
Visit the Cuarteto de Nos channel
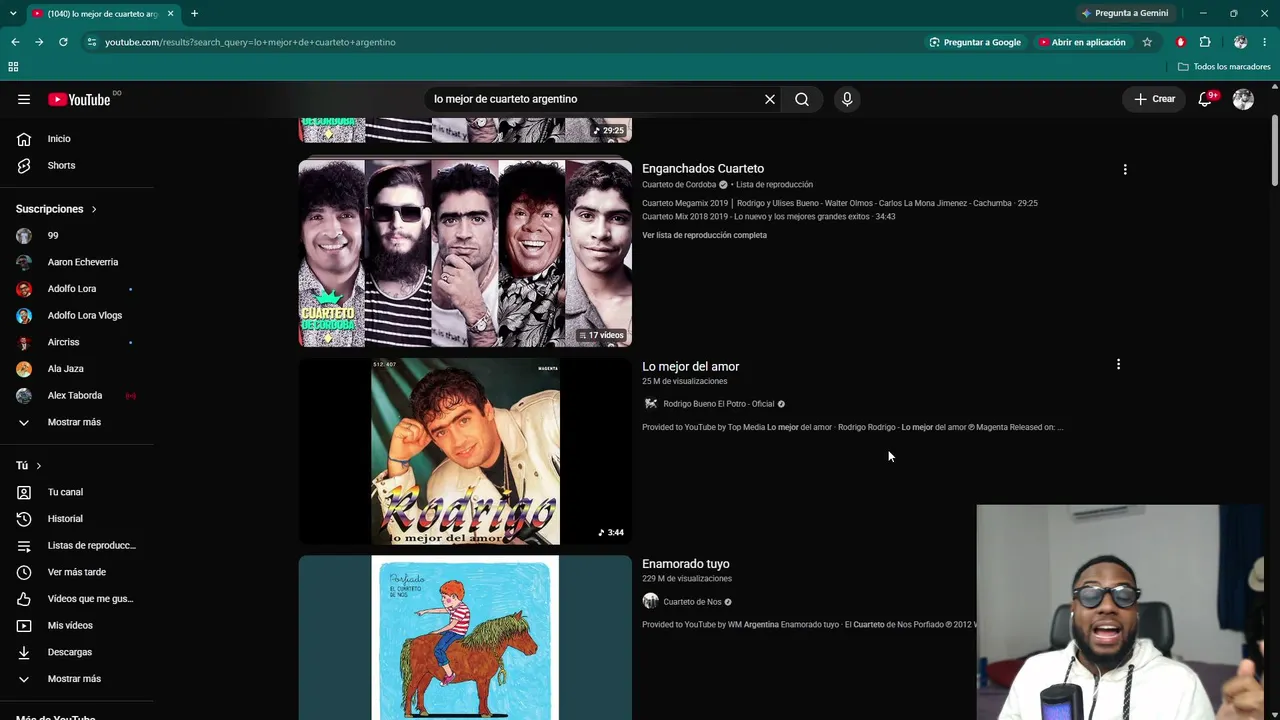pyautogui.click(x=692, y=602)
